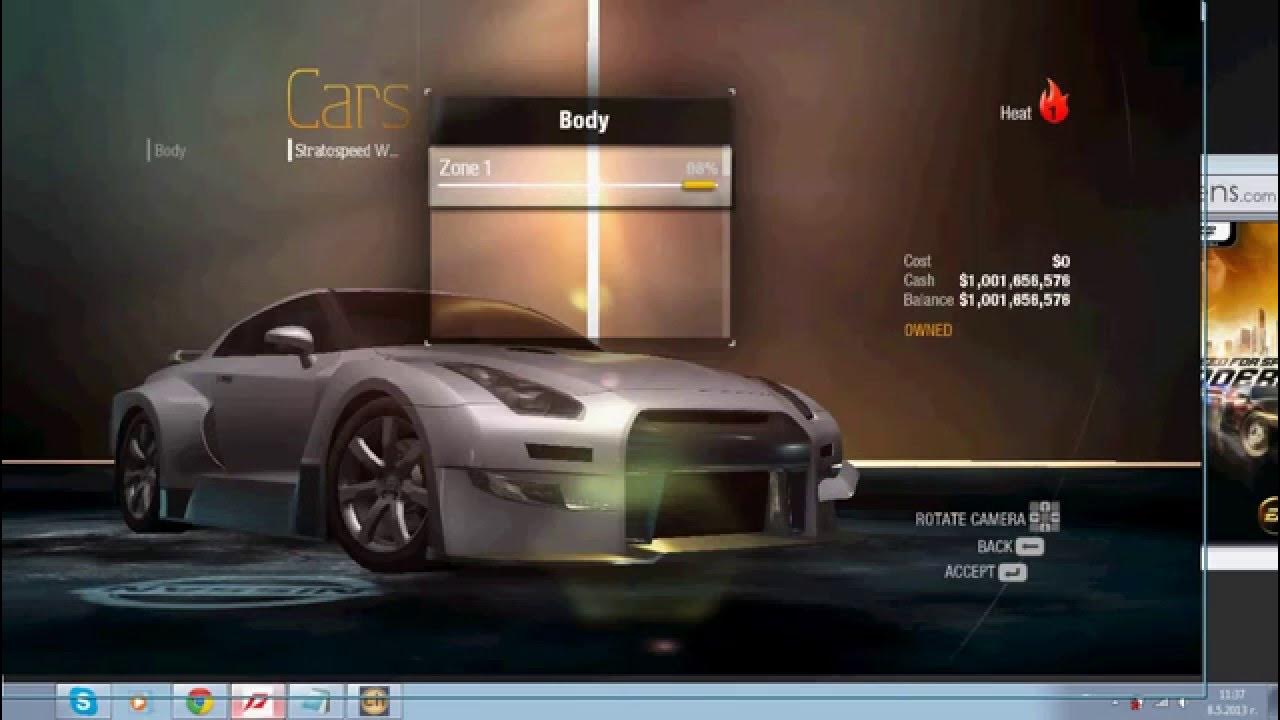Click the ROTATE CAMERA label

click(x=970, y=519)
